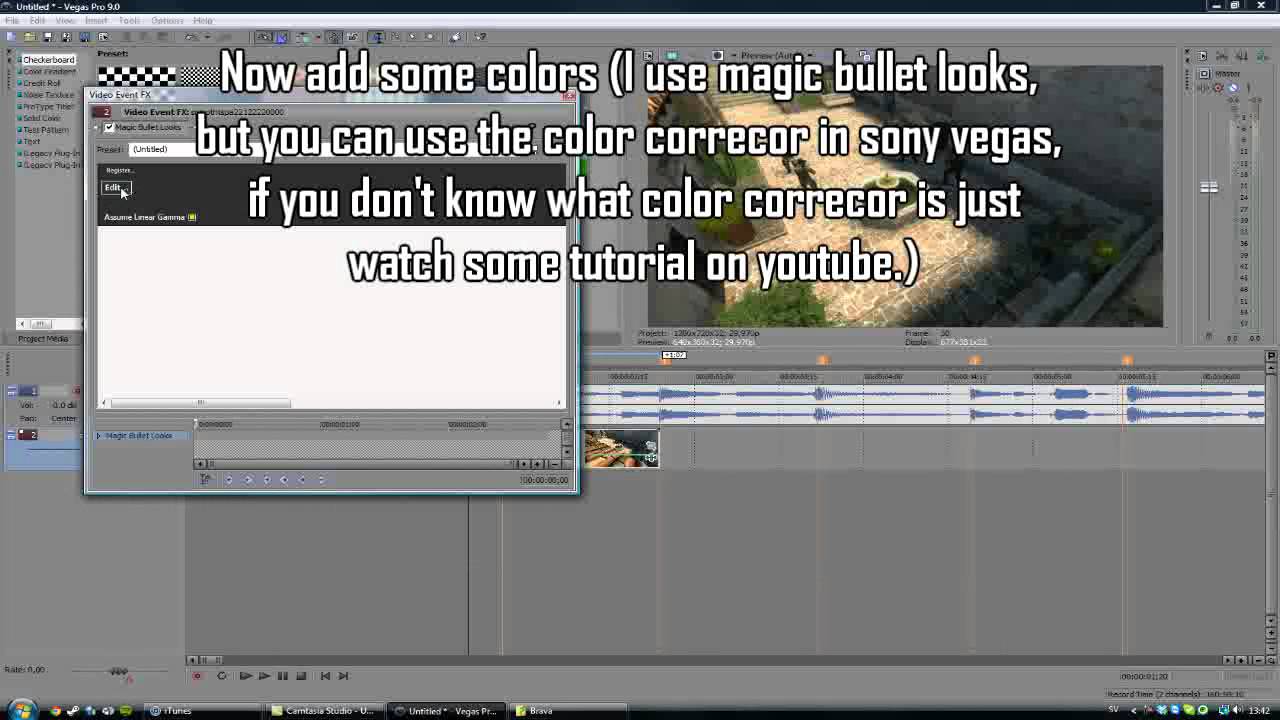Switch to Camtasia Studio in the taskbar
Viewport: 1280px width, 720px height.
326,711
